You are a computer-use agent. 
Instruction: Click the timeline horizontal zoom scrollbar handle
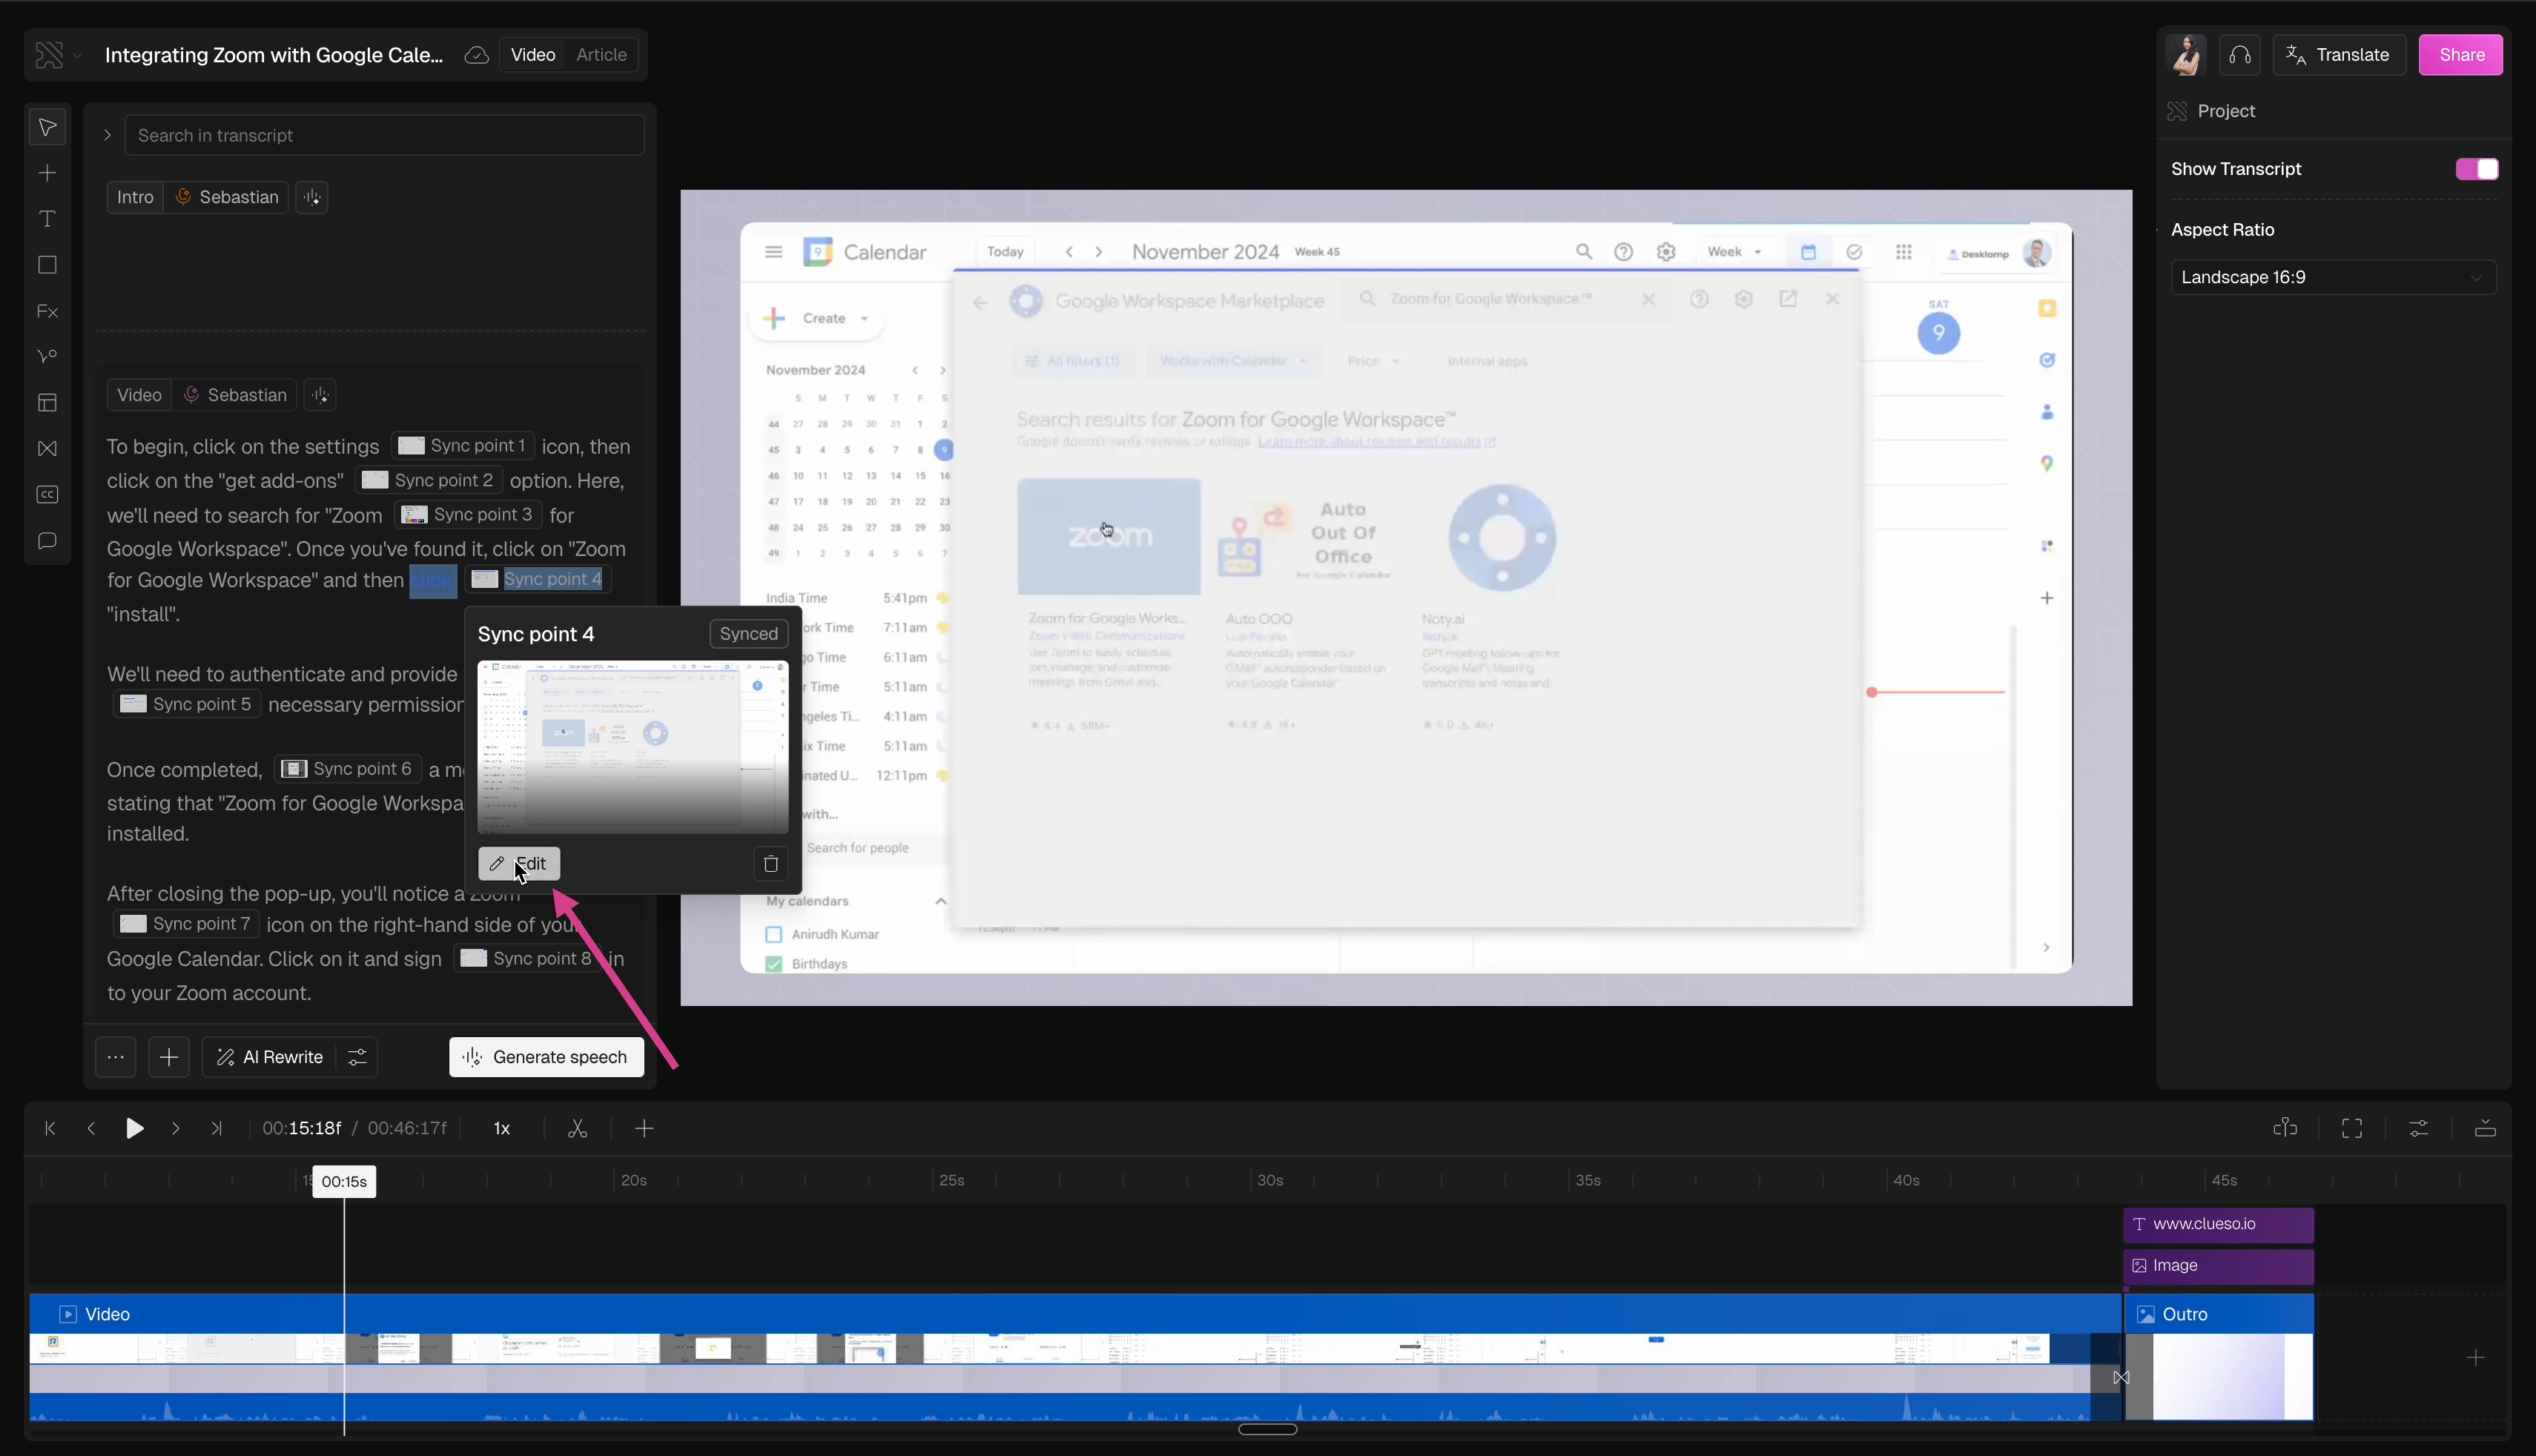(1267, 1429)
